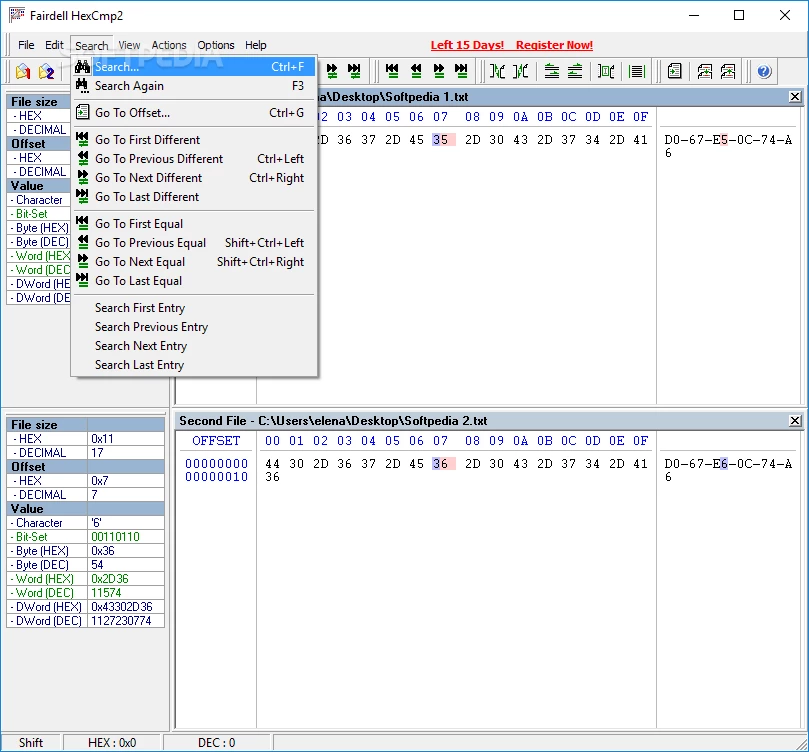This screenshot has width=809, height=752.
Task: Choose Search... from the Search menu
Action: [x=117, y=67]
